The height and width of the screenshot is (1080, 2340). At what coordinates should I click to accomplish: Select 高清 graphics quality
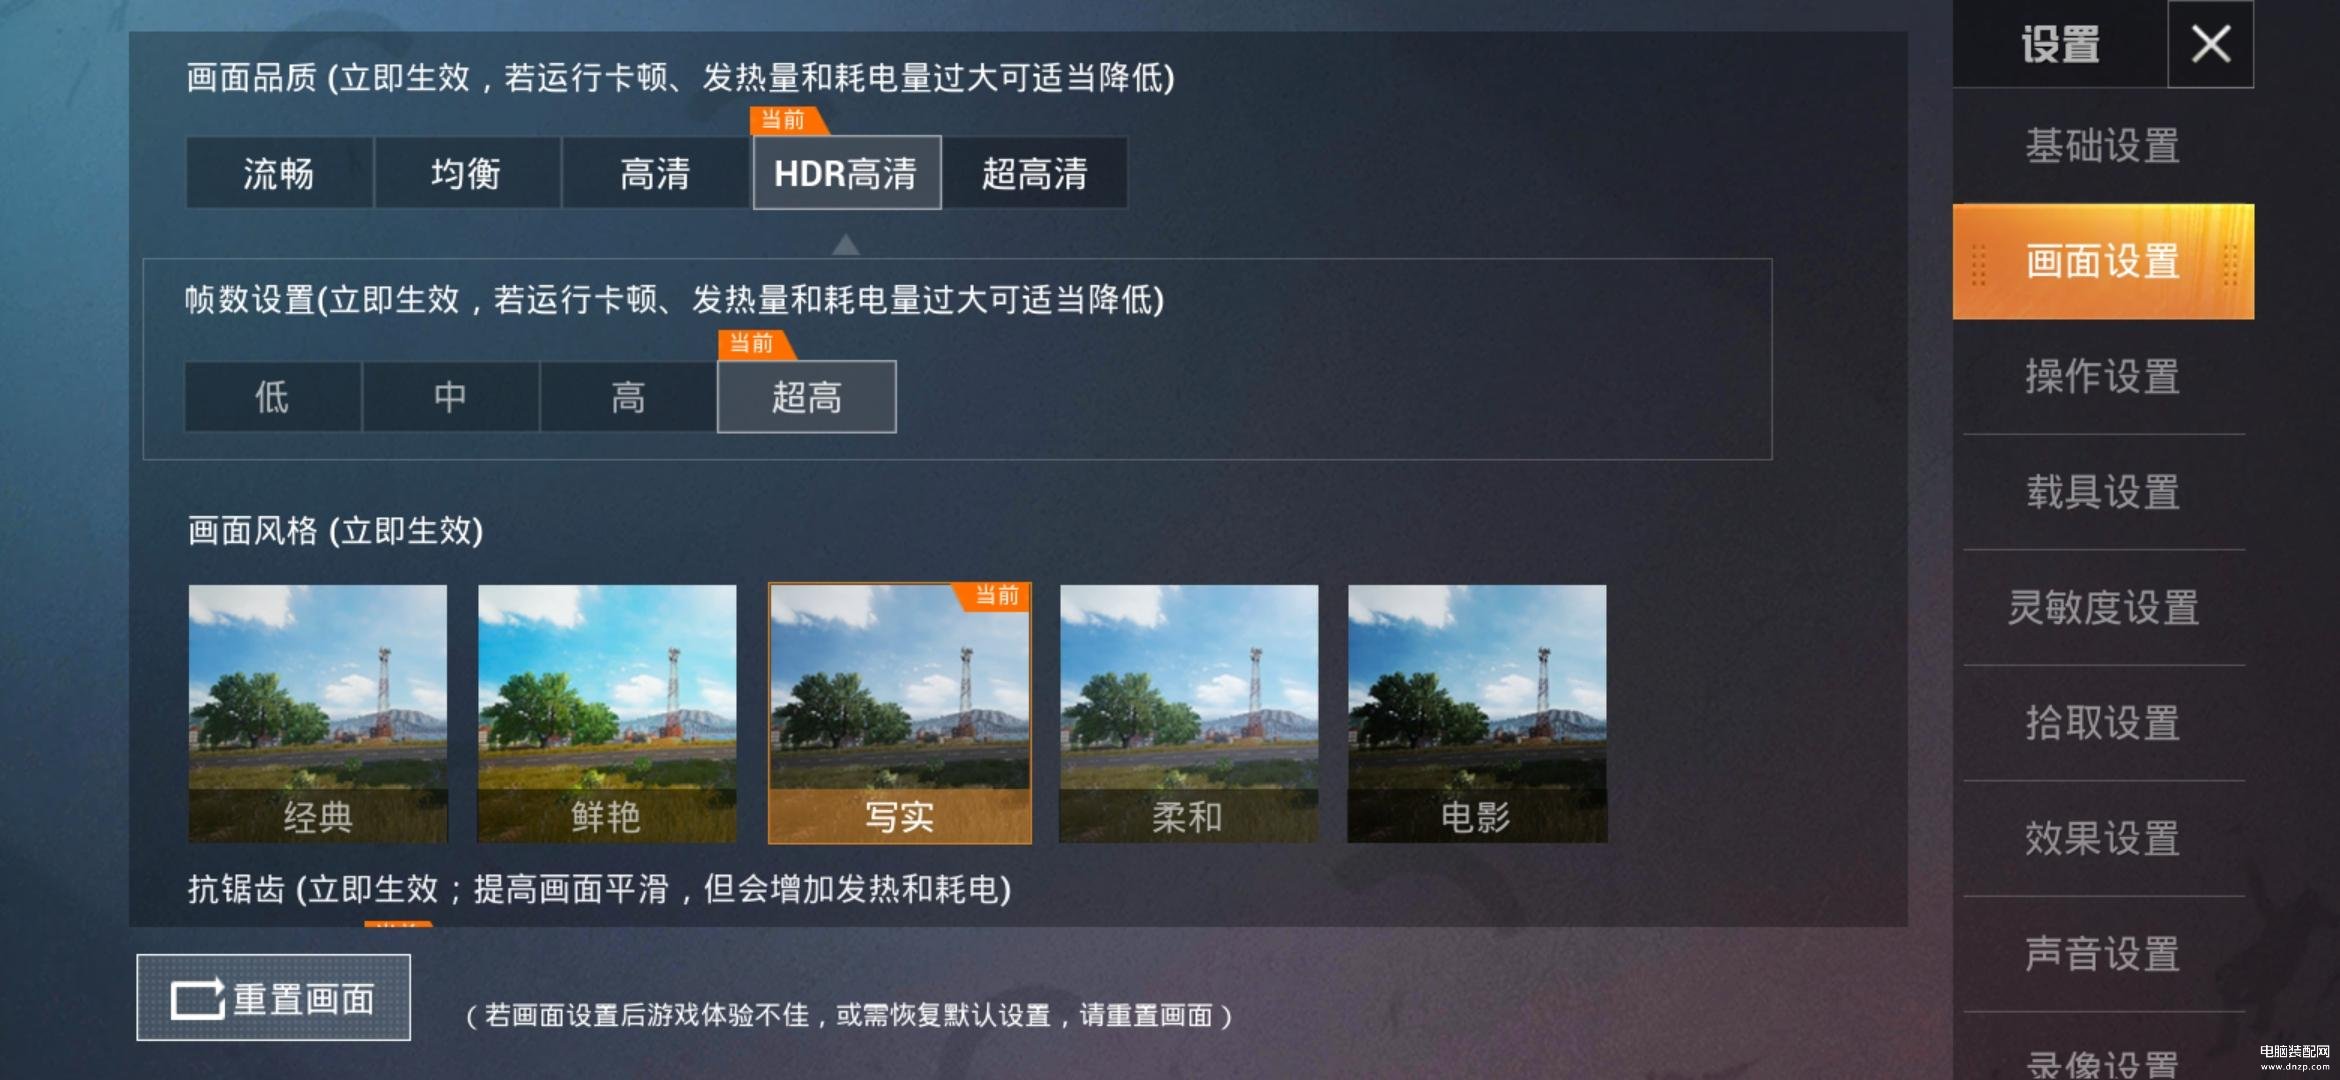pyautogui.click(x=655, y=173)
